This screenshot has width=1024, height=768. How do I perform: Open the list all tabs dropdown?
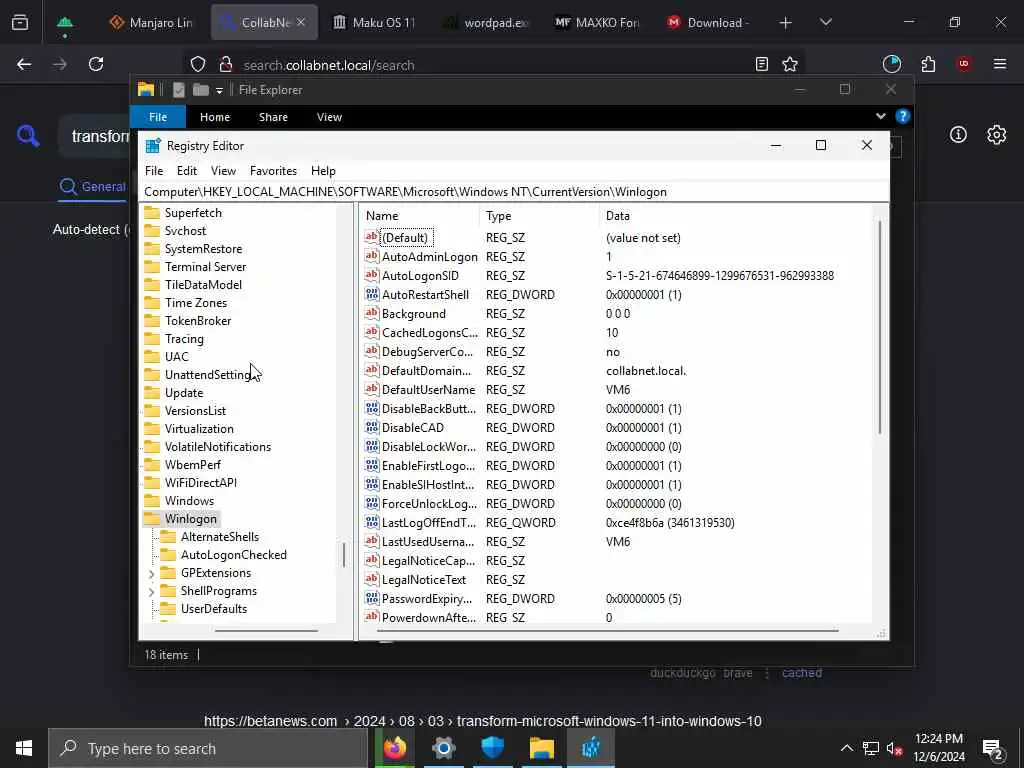(x=825, y=22)
